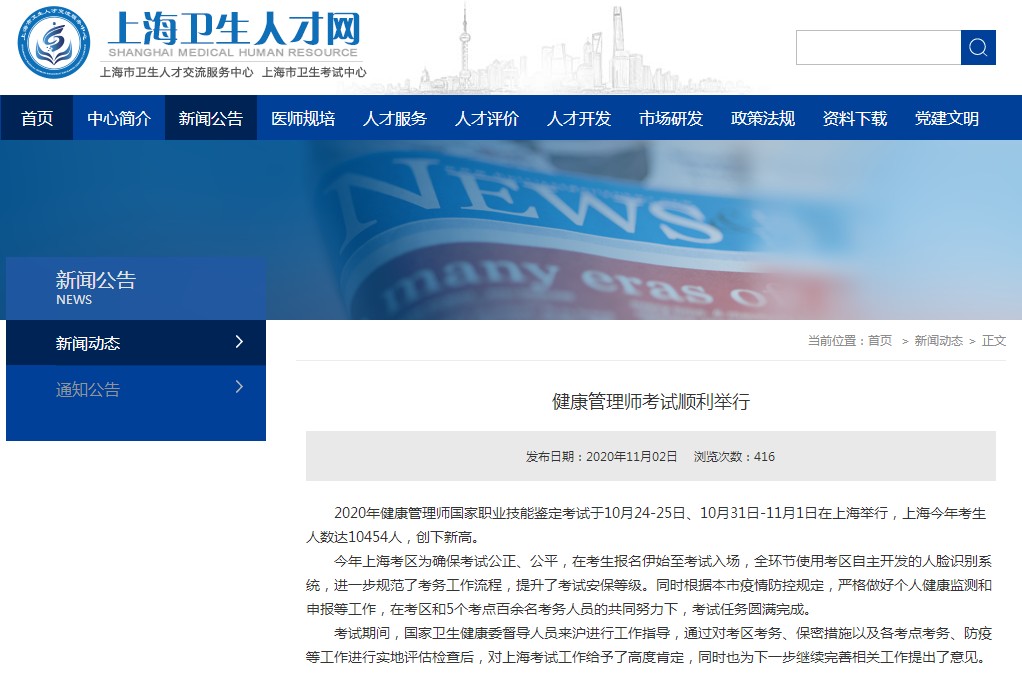Open the 首页 navigation menu item
1022x678 pixels.
[37, 118]
